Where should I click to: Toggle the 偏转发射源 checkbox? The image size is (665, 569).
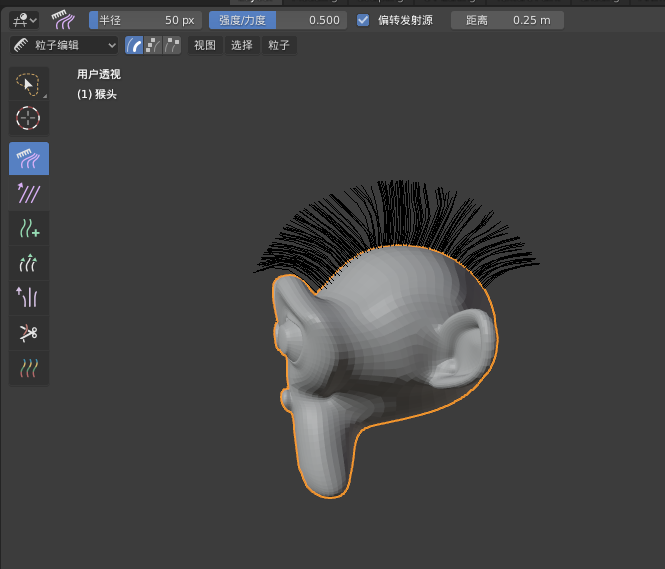(363, 20)
